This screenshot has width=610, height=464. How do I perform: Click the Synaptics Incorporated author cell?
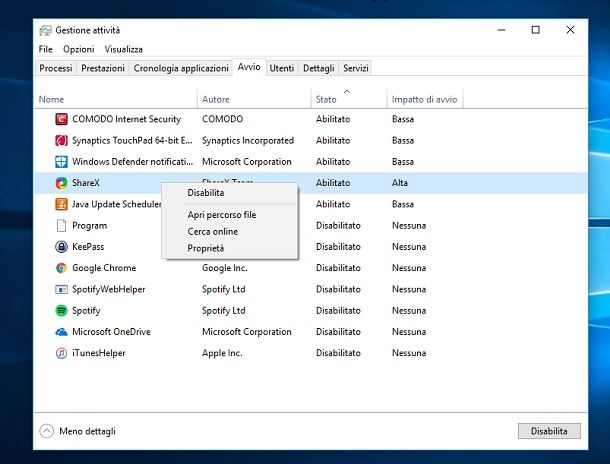pos(248,140)
